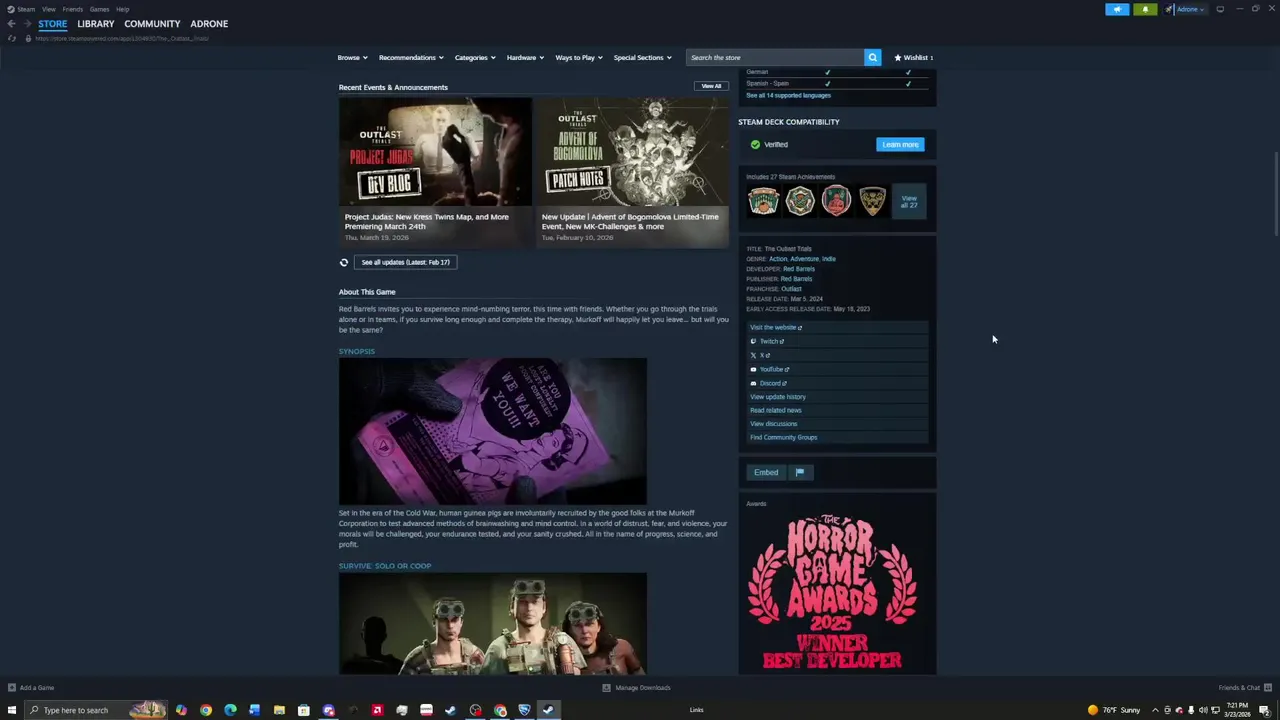Reload the page with the refresh icon

click(x=11, y=38)
